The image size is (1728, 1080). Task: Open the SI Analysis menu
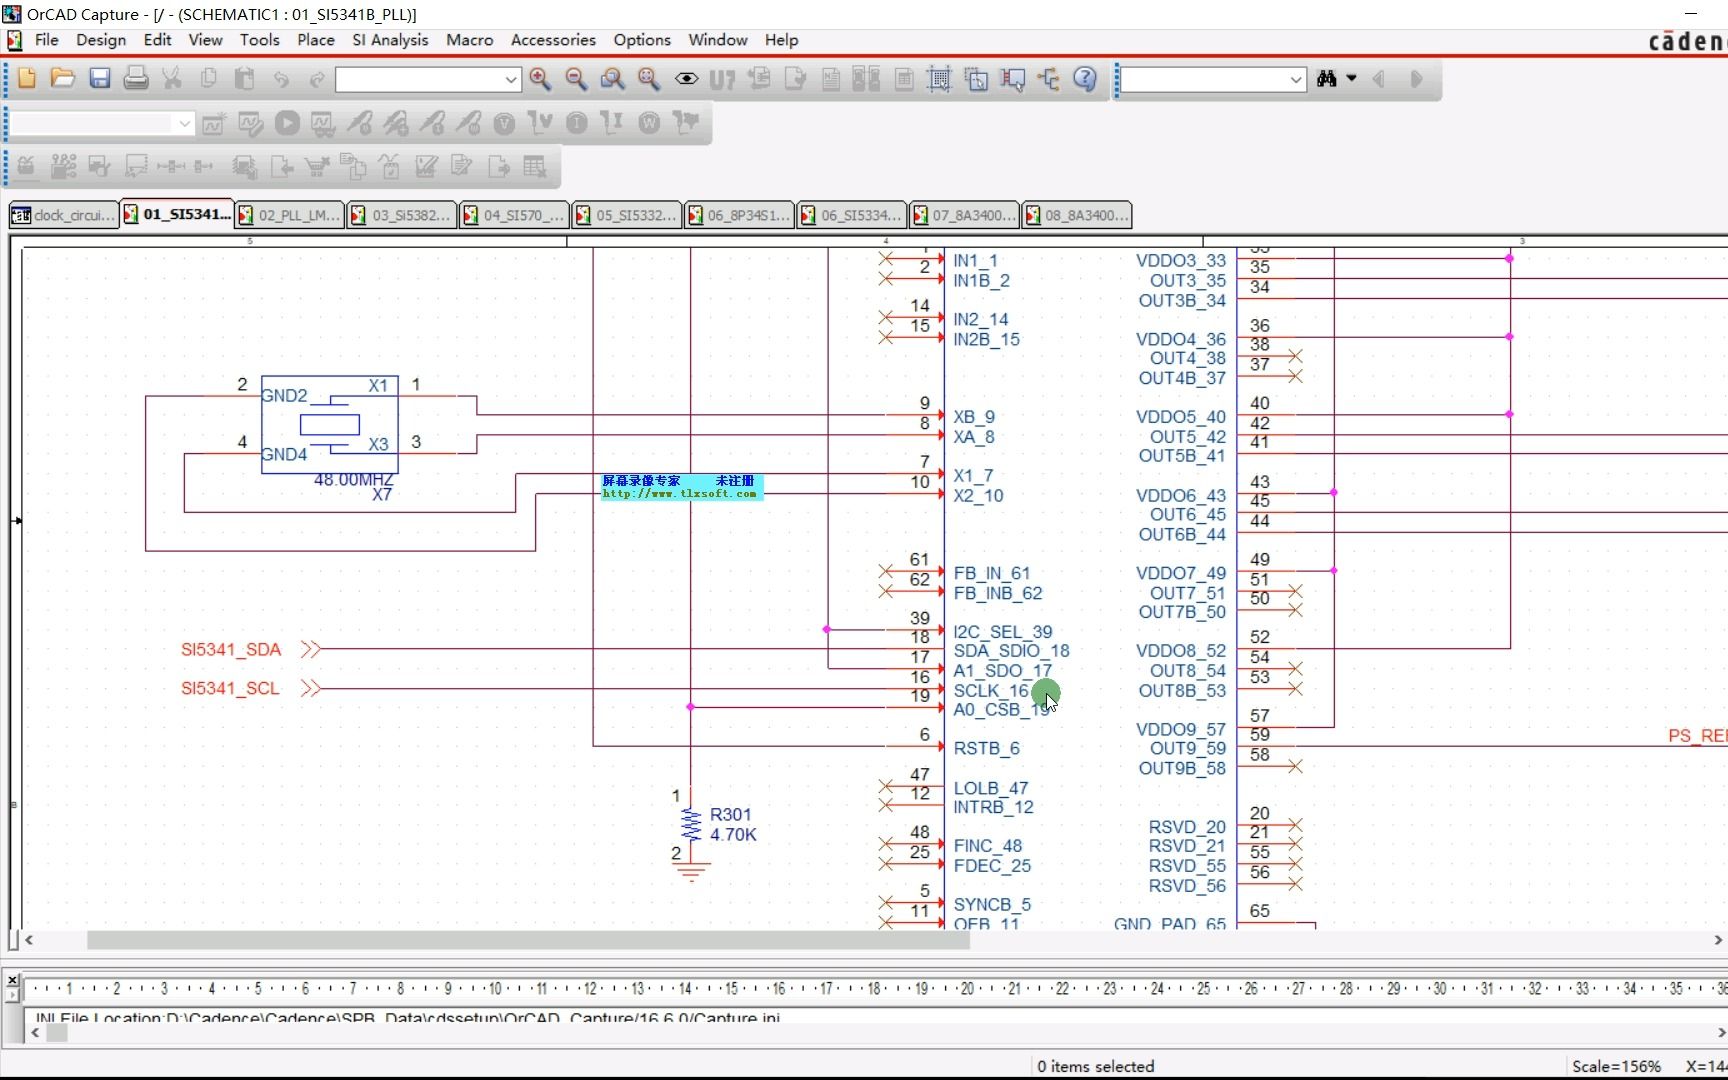(x=390, y=40)
